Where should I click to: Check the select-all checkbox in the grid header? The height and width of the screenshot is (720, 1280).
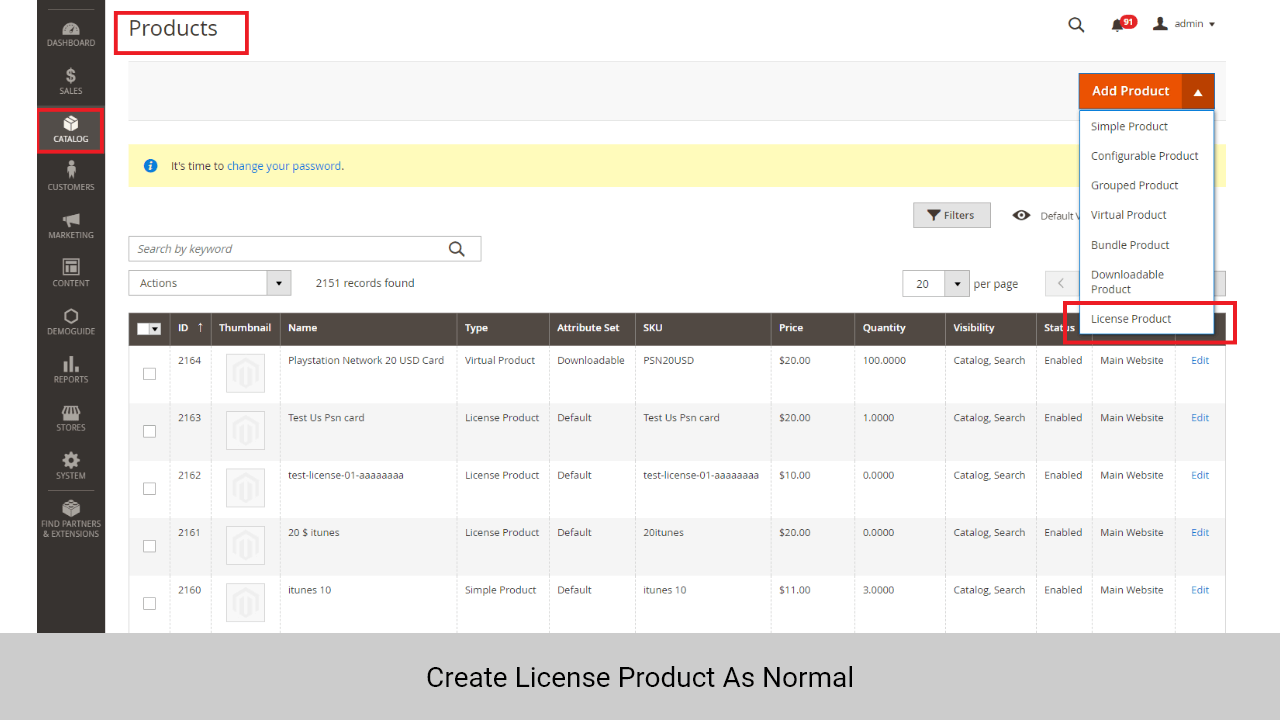click(143, 328)
